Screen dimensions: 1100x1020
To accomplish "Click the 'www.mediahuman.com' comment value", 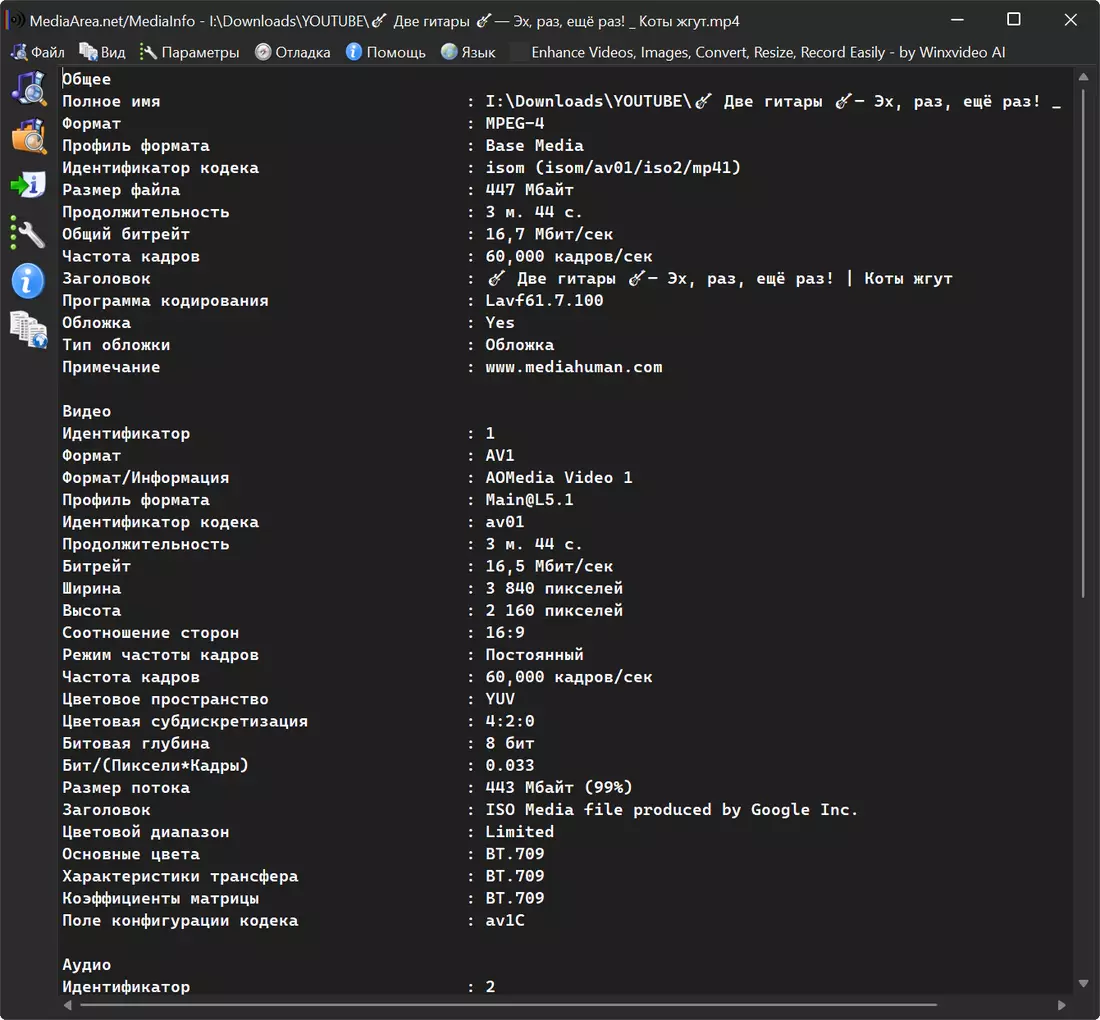I will [x=574, y=367].
